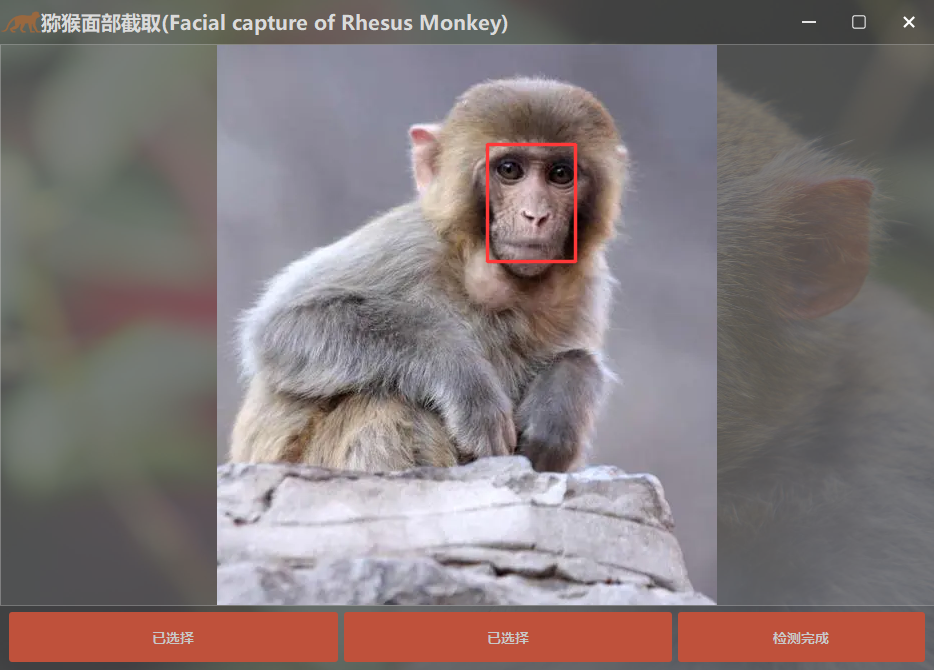Screen dimensions: 934x670
Task: Click the top edge of red bounding box
Action: click(x=531, y=145)
